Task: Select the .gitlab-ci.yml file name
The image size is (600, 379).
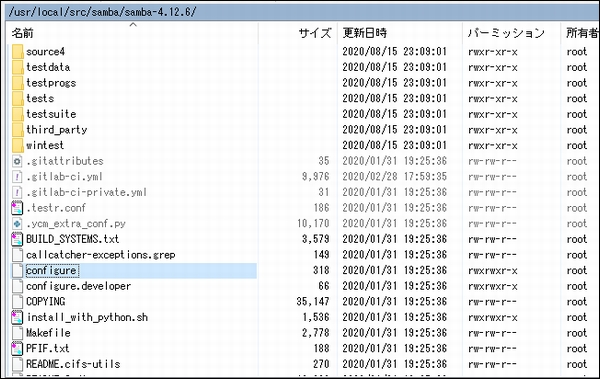Action: coord(64,177)
